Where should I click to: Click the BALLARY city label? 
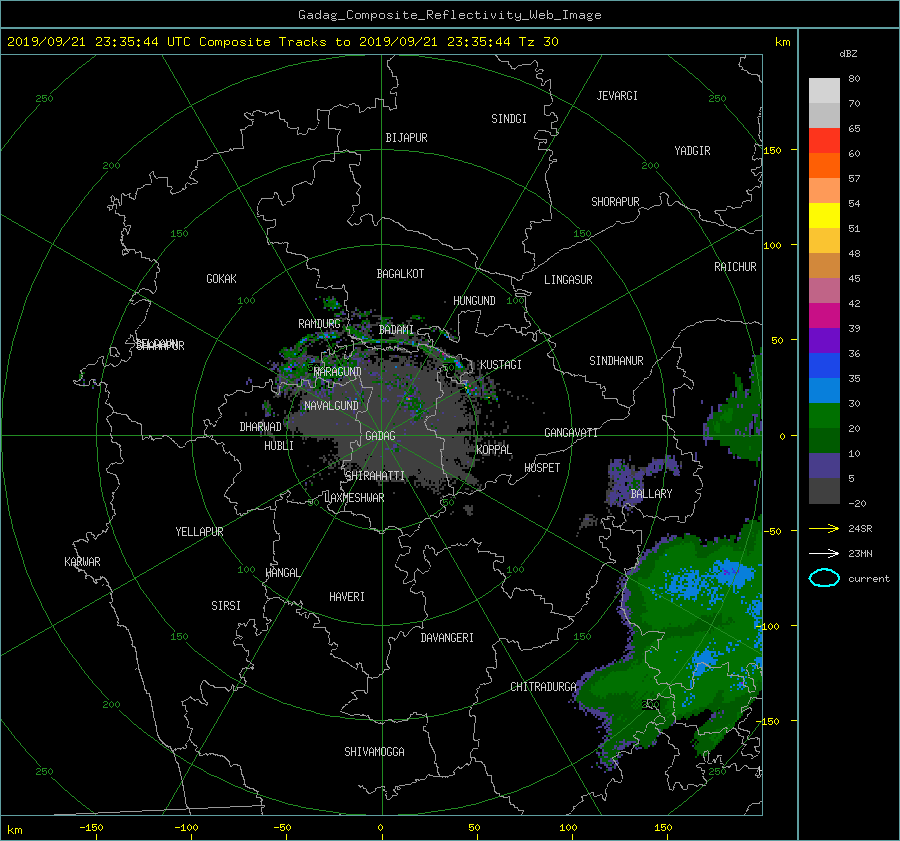tap(651, 494)
